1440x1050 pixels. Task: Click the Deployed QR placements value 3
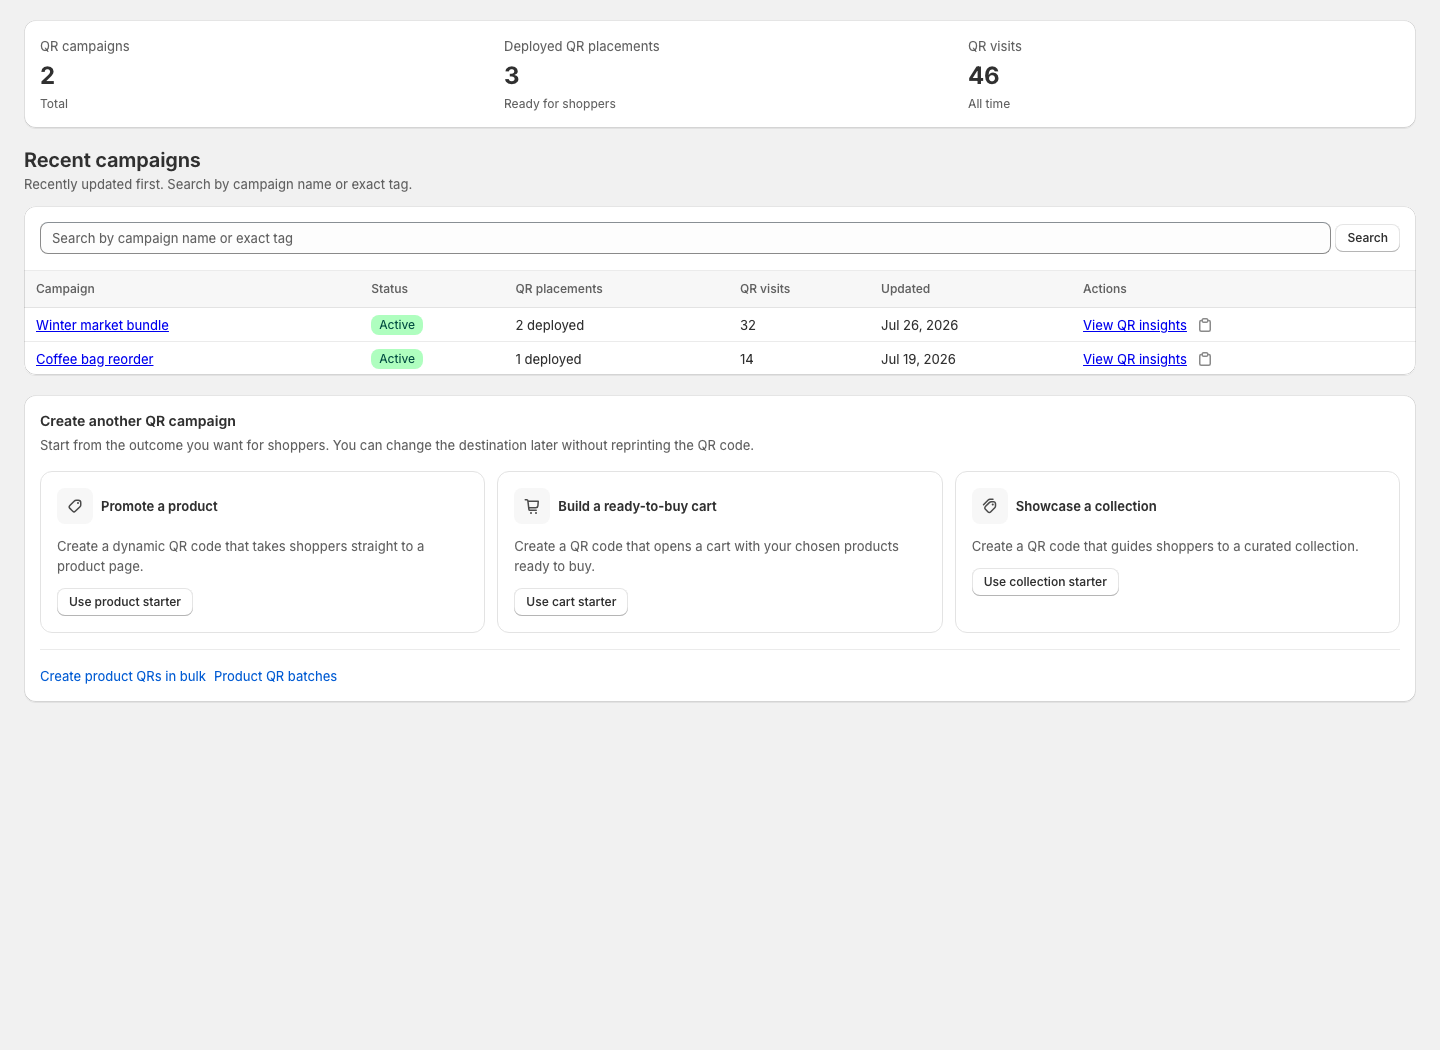pos(512,76)
